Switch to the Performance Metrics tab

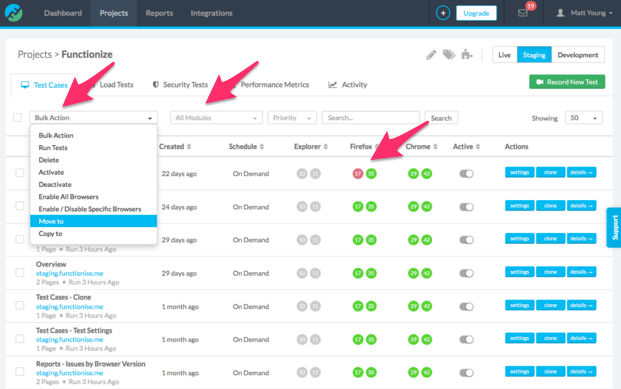coord(274,85)
